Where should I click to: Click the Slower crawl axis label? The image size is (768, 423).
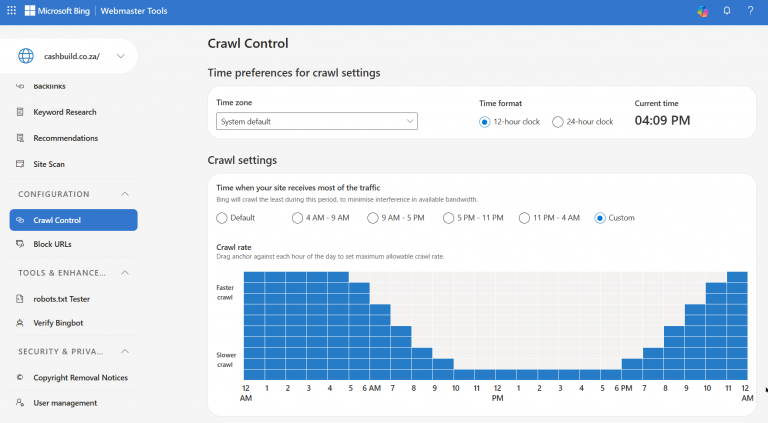coord(226,360)
